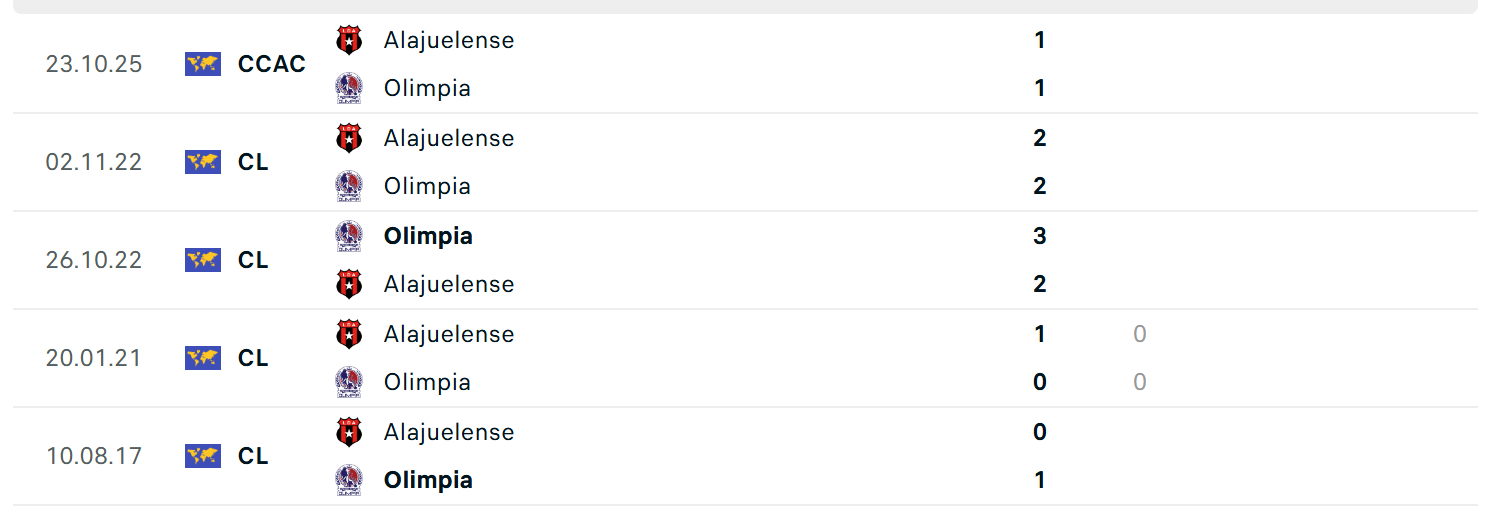1498x511 pixels.
Task: Click Alajuelense crest in the 26.10.22 match
Action: click(349, 284)
